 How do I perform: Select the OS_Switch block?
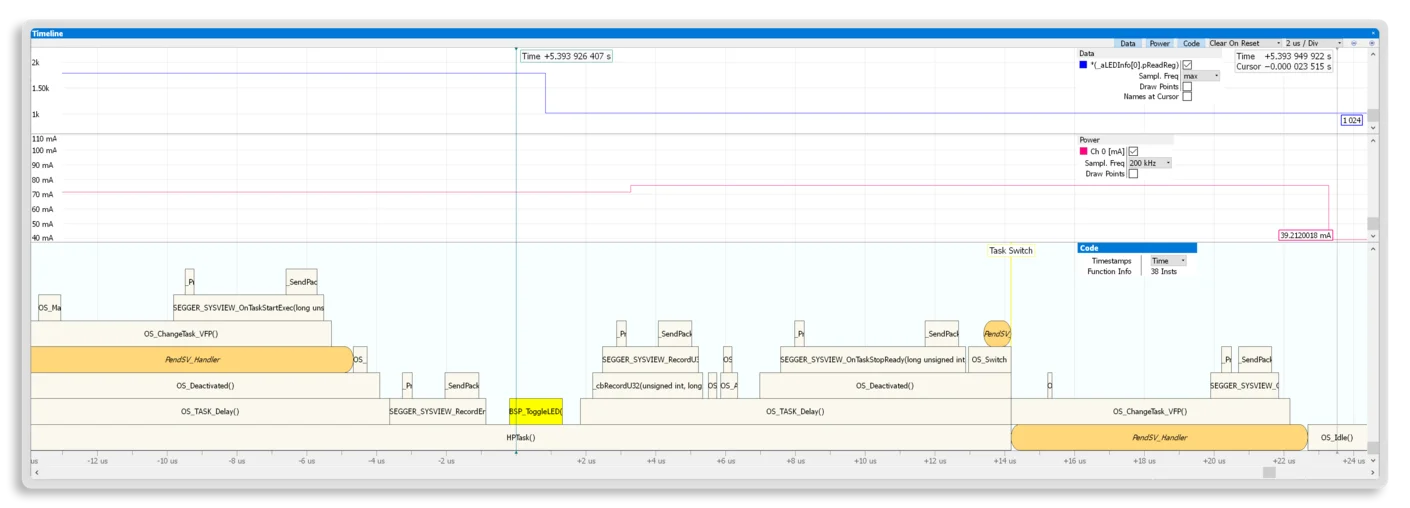pyautogui.click(x=989, y=360)
